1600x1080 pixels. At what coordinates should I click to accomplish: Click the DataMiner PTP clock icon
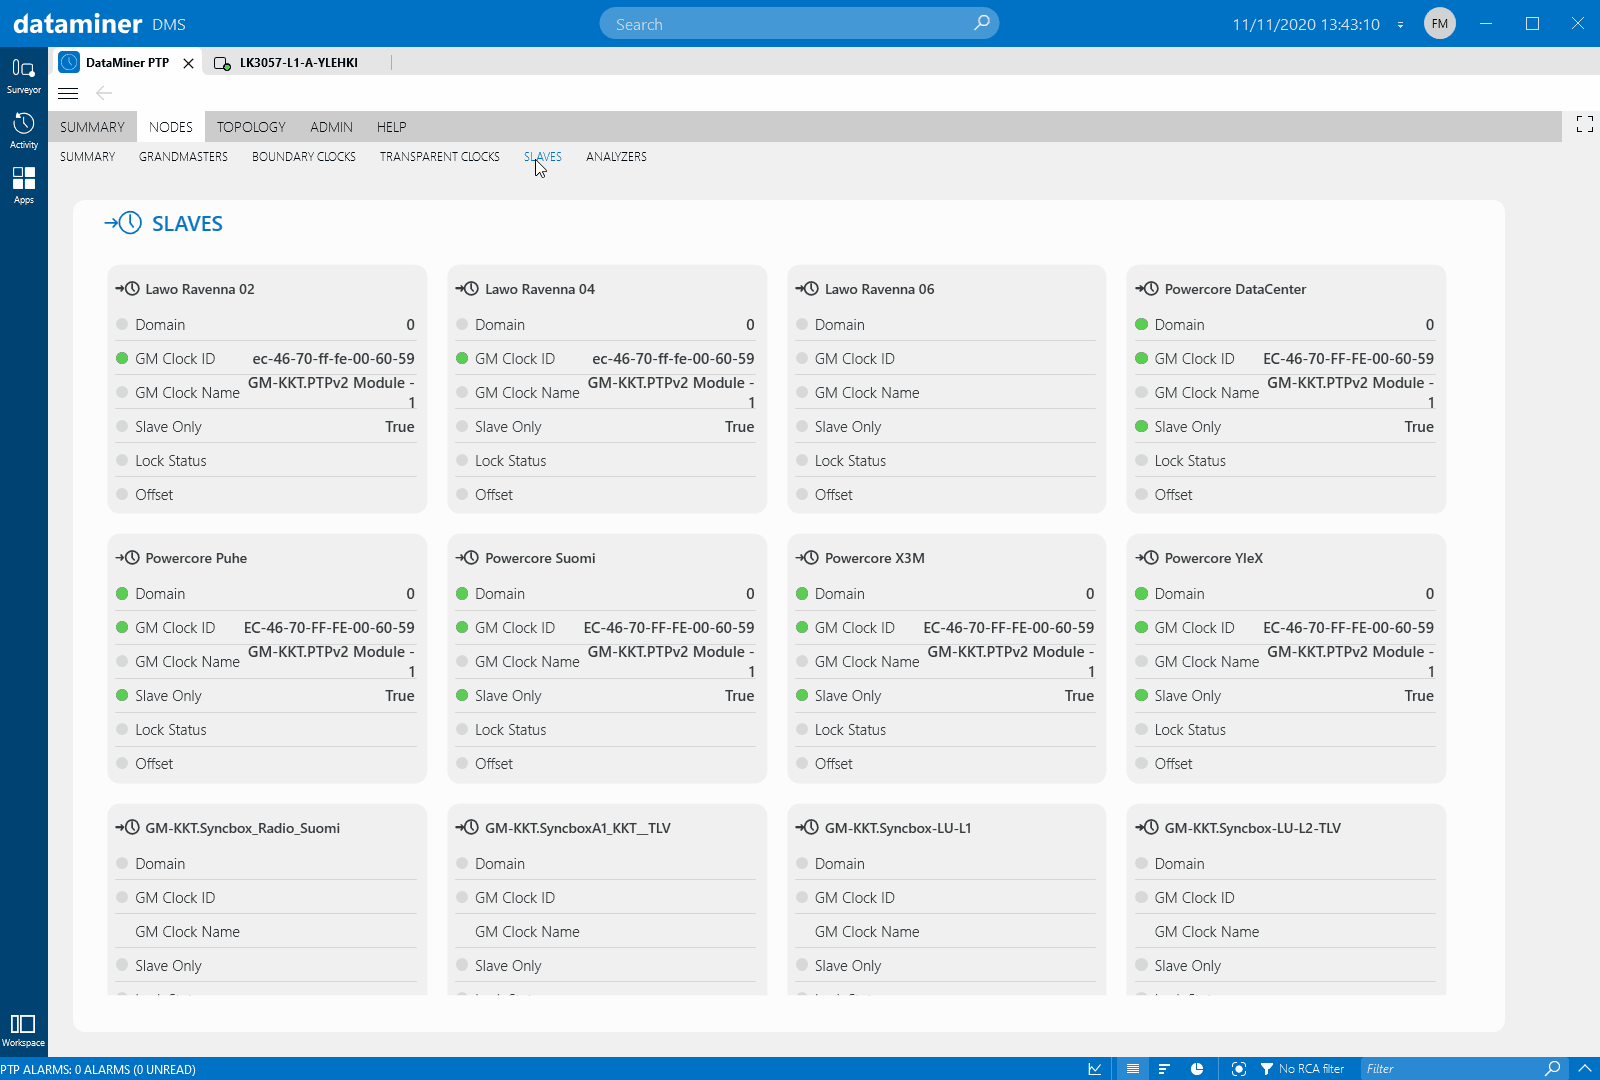pyautogui.click(x=69, y=62)
